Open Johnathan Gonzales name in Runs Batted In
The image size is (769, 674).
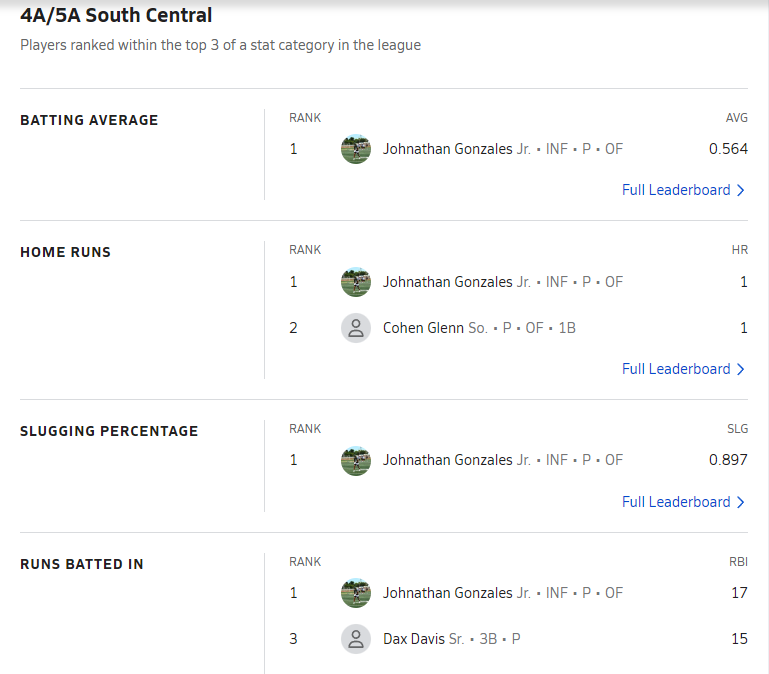pyautogui.click(x=447, y=593)
